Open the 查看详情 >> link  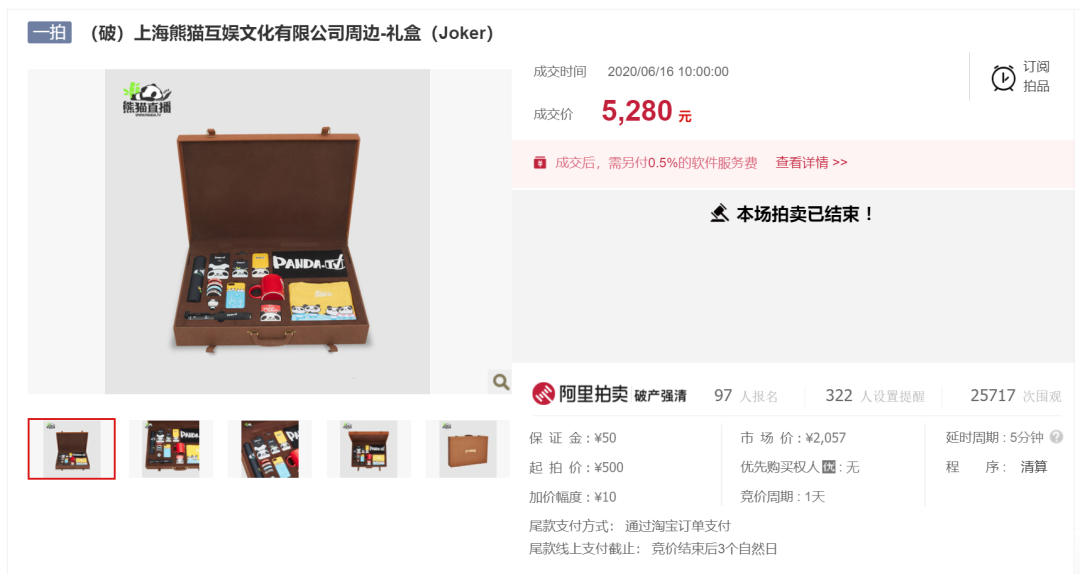pyautogui.click(x=811, y=163)
